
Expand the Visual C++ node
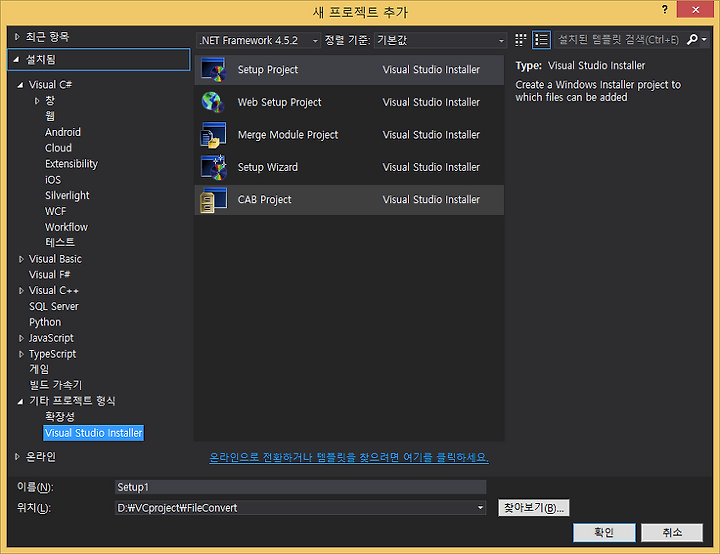21,291
